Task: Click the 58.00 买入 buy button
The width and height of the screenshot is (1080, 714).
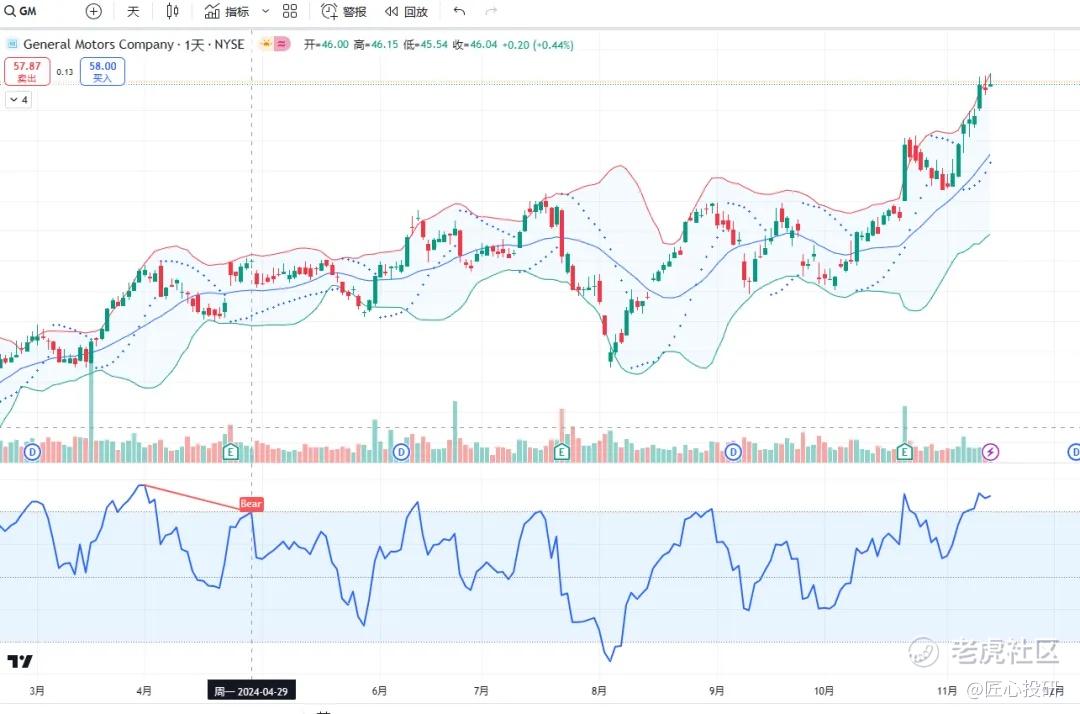Action: coord(103,72)
